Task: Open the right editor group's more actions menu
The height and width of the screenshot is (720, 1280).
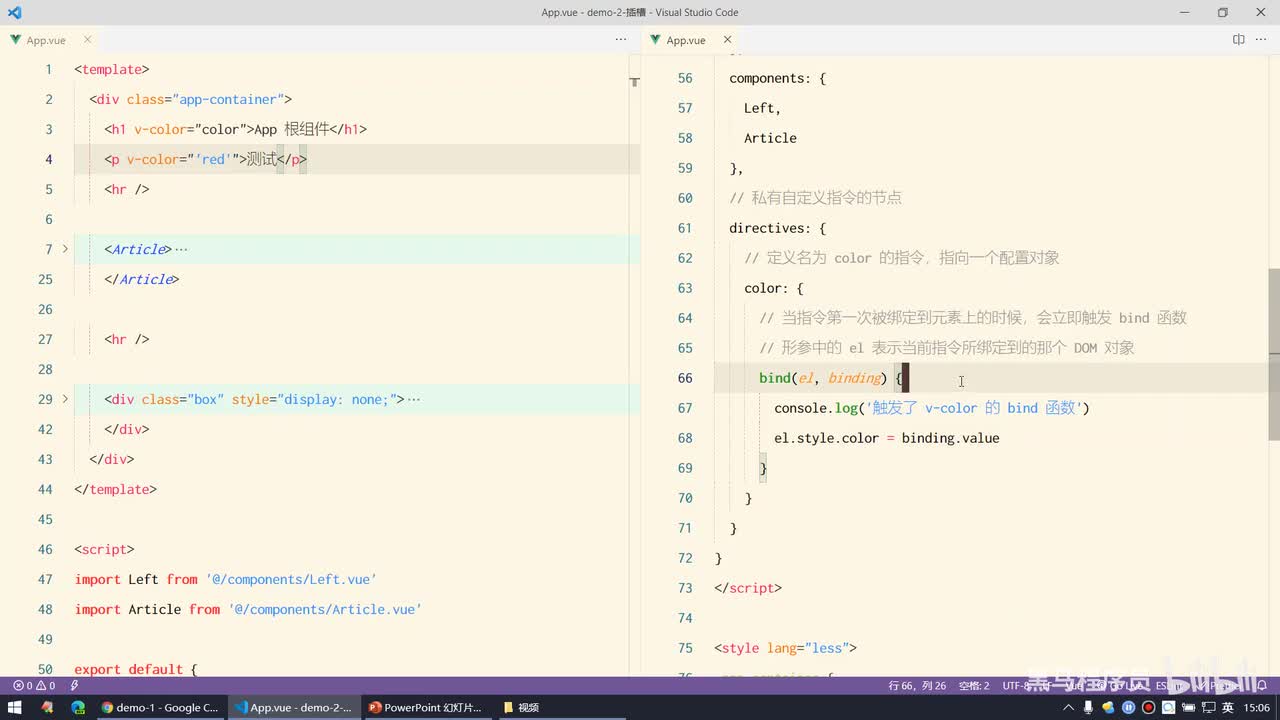Action: [1261, 40]
